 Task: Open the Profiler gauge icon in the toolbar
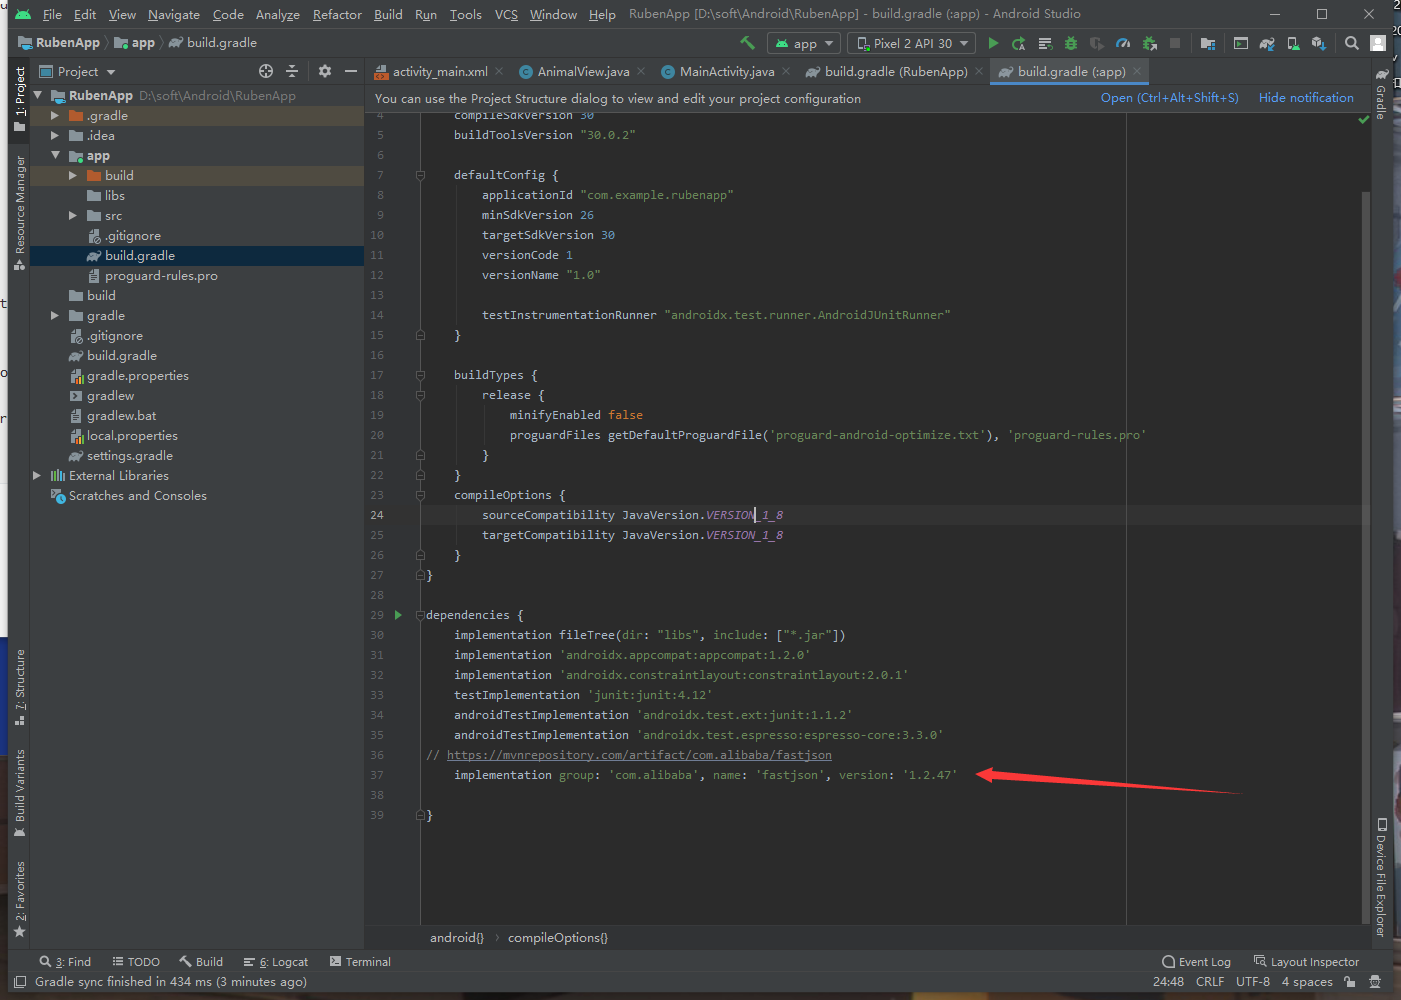1123,43
